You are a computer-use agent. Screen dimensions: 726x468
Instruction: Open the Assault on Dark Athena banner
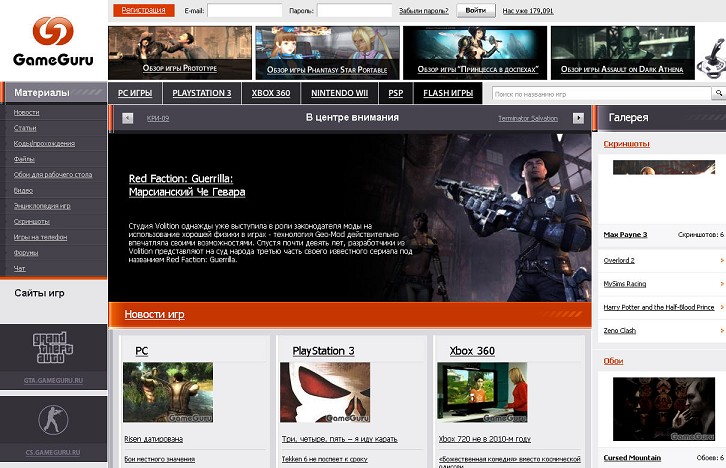pyautogui.click(x=623, y=53)
